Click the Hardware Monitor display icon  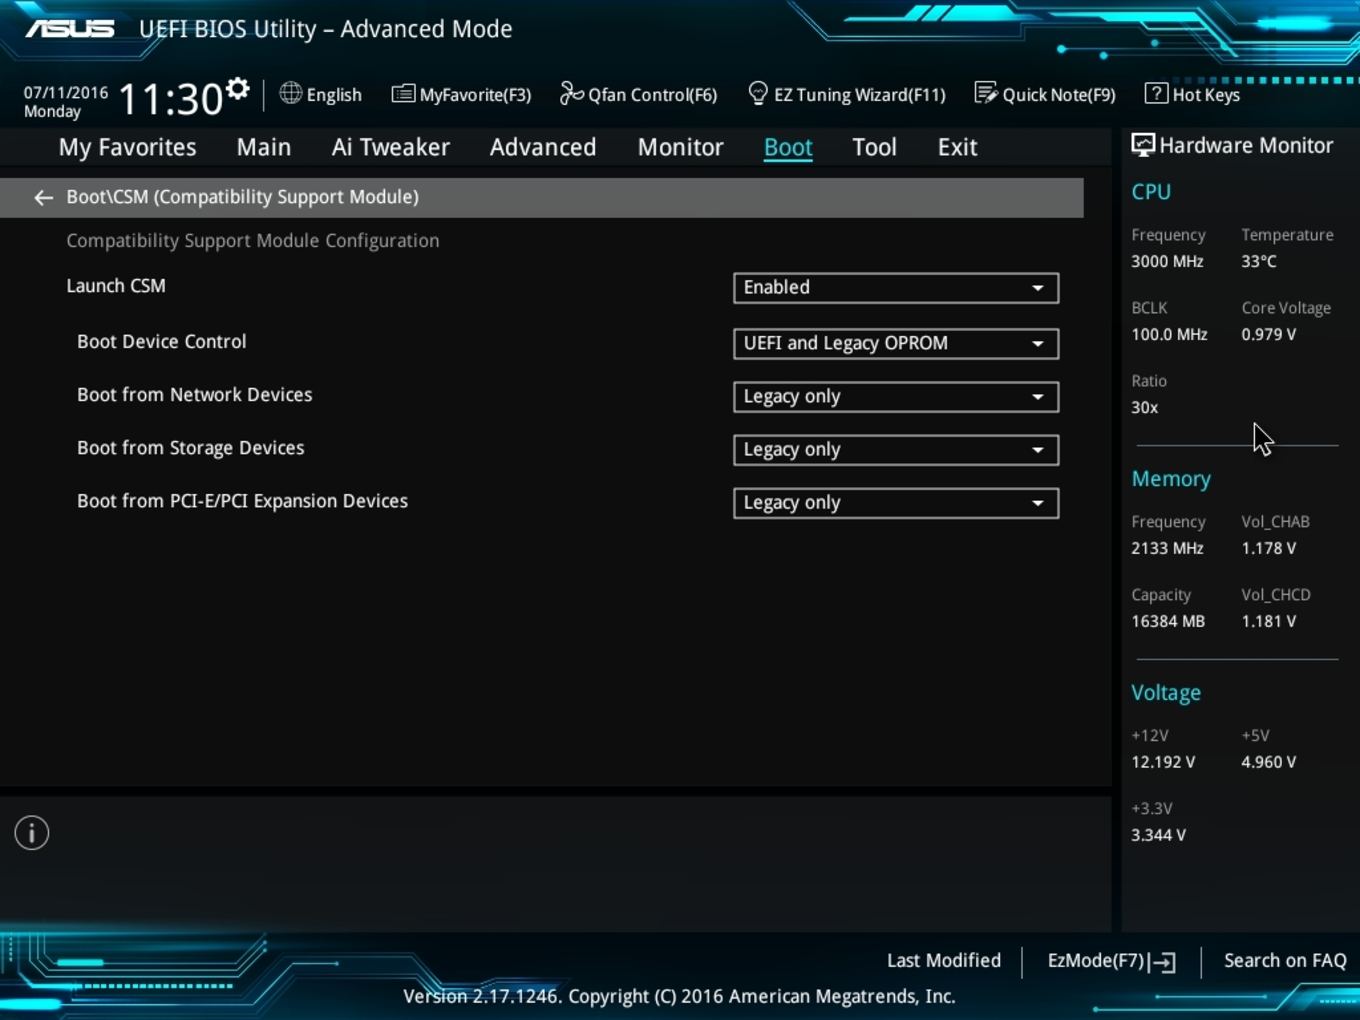click(x=1143, y=145)
